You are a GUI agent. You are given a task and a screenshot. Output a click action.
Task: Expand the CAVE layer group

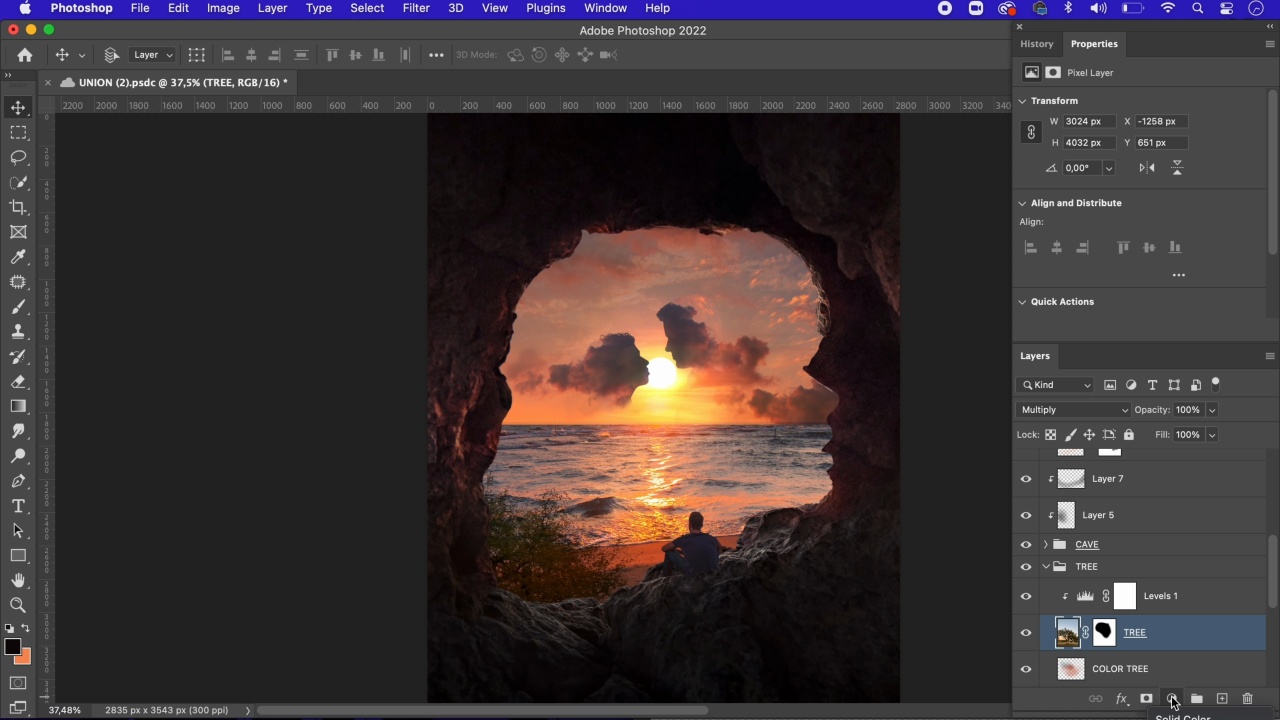click(x=1046, y=545)
